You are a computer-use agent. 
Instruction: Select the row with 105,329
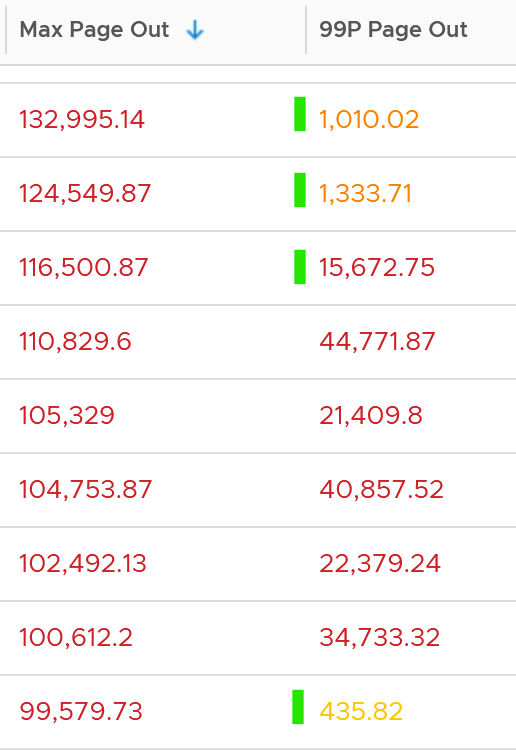click(258, 416)
